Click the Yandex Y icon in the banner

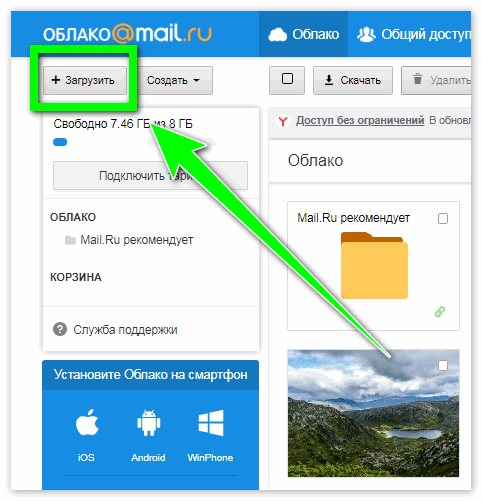283,121
